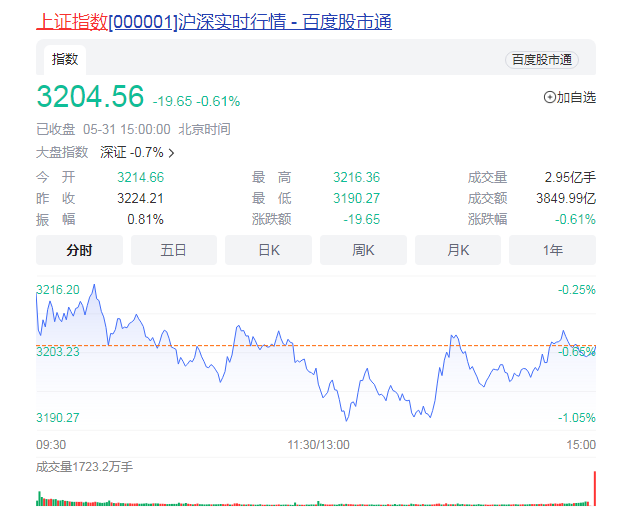Image resolution: width=621 pixels, height=519 pixels.
Task: Click the 今开 value 3214.66
Action: click(x=140, y=177)
